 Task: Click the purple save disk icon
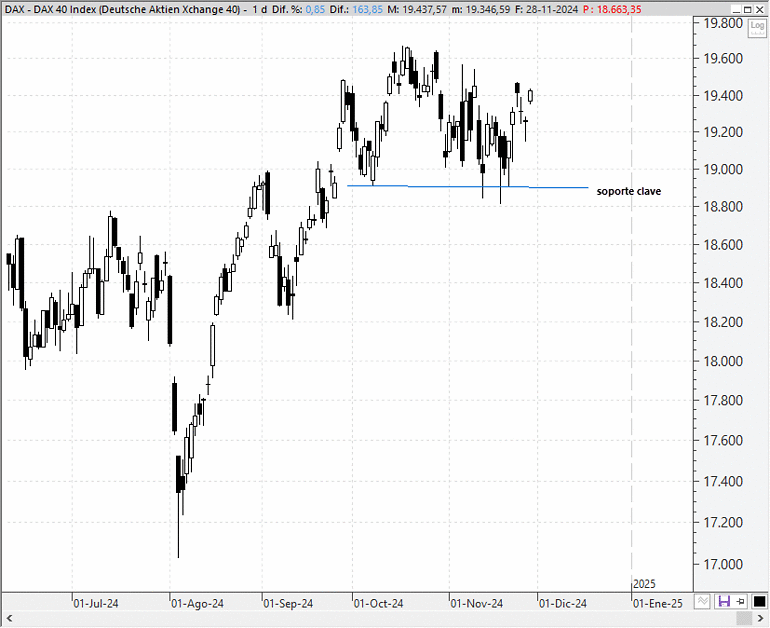[x=724, y=601]
